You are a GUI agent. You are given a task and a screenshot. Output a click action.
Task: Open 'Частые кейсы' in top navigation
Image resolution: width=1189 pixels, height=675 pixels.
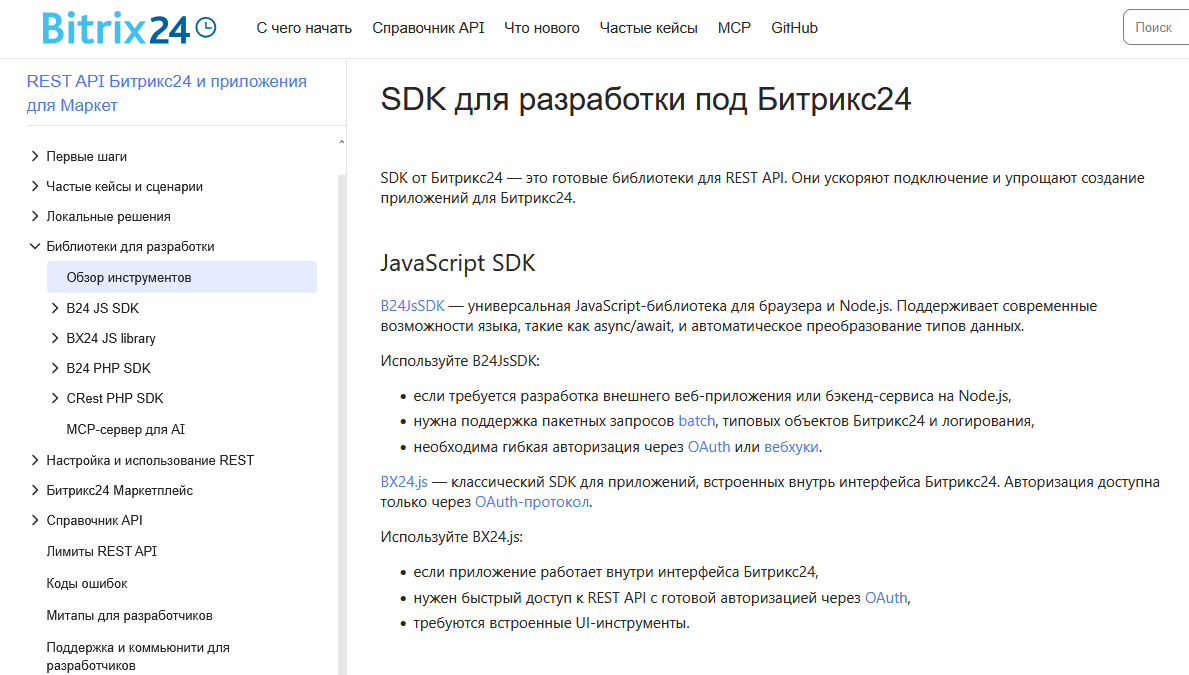tap(648, 28)
